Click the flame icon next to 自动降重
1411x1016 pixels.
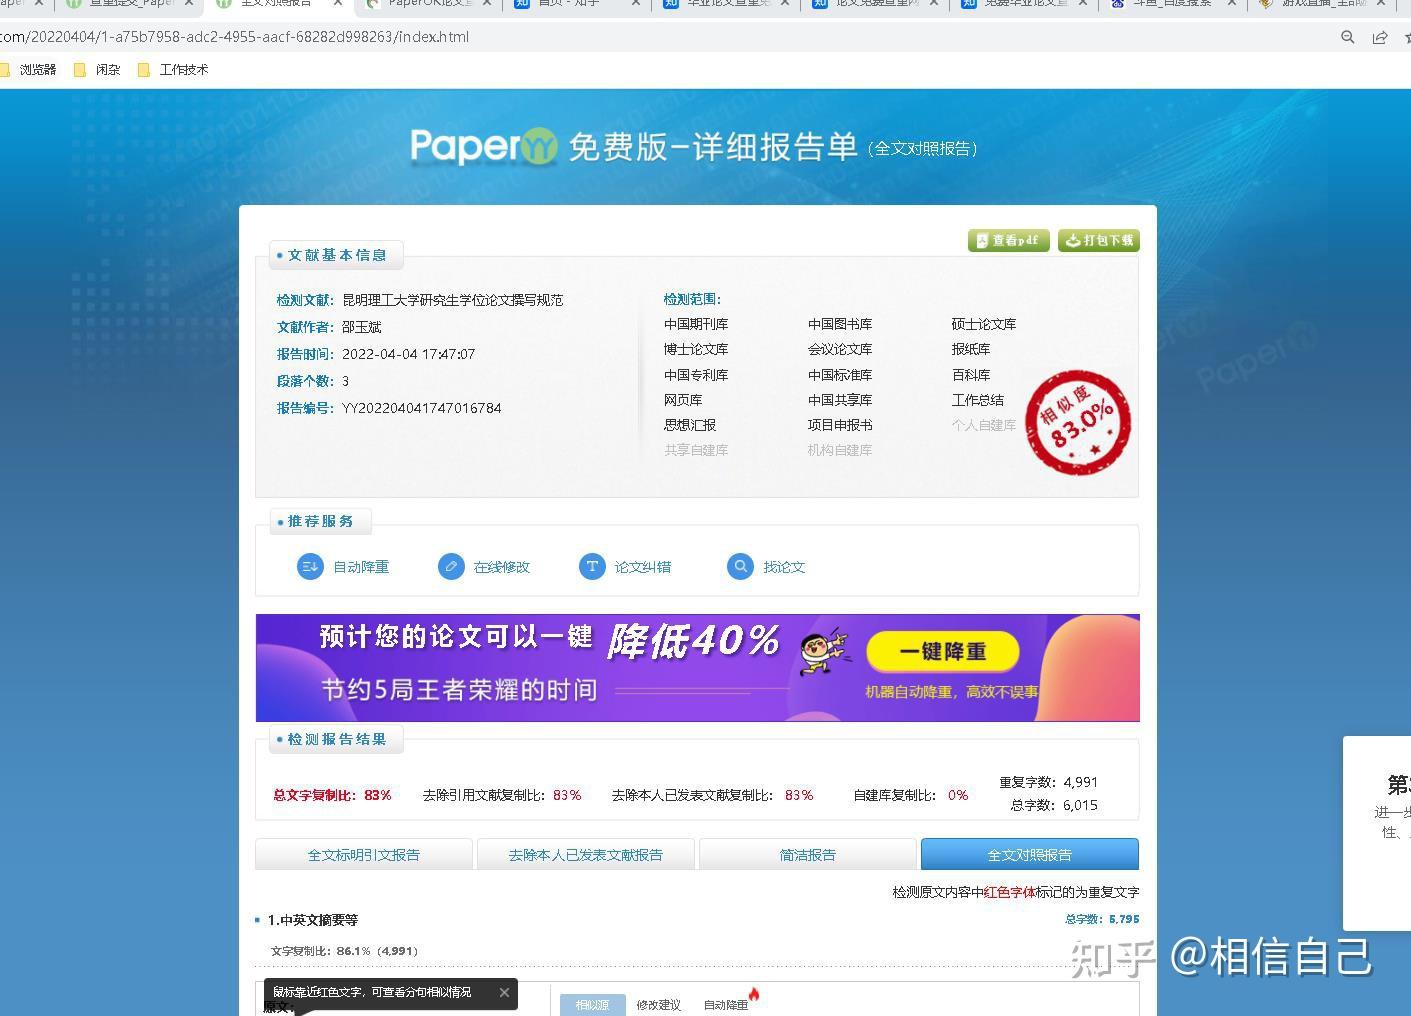pos(754,995)
